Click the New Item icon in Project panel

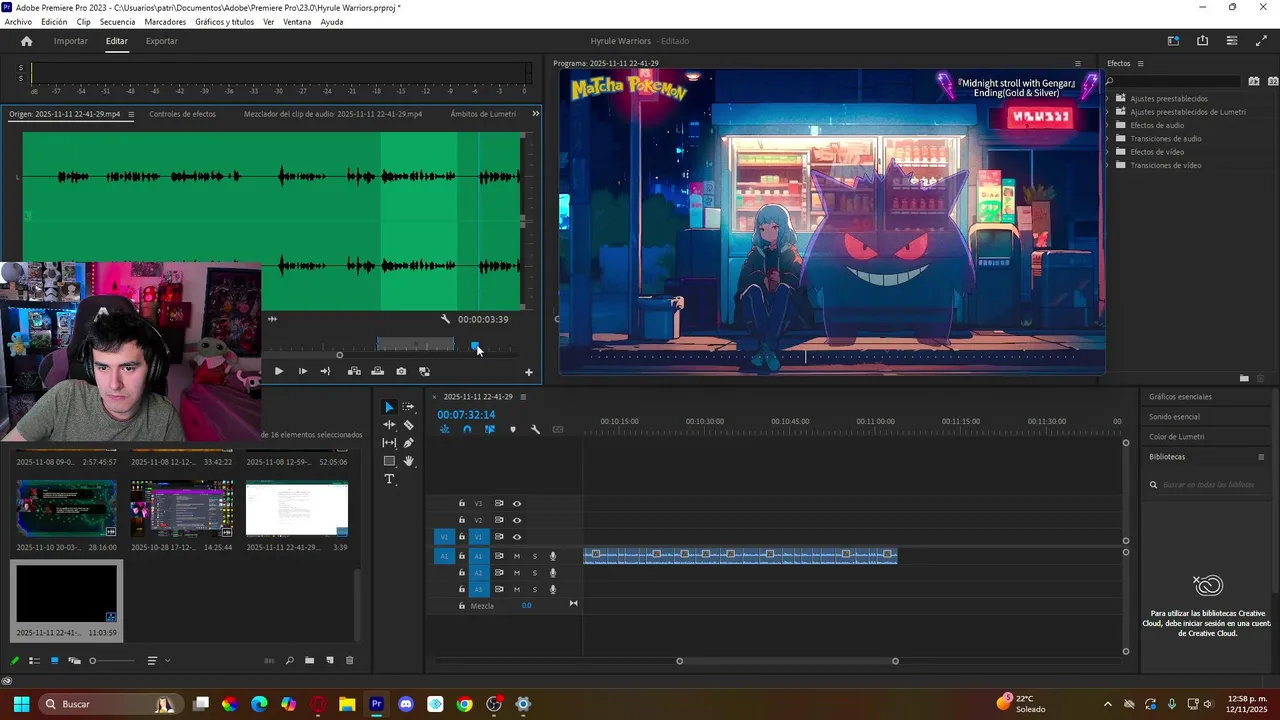tap(330, 661)
